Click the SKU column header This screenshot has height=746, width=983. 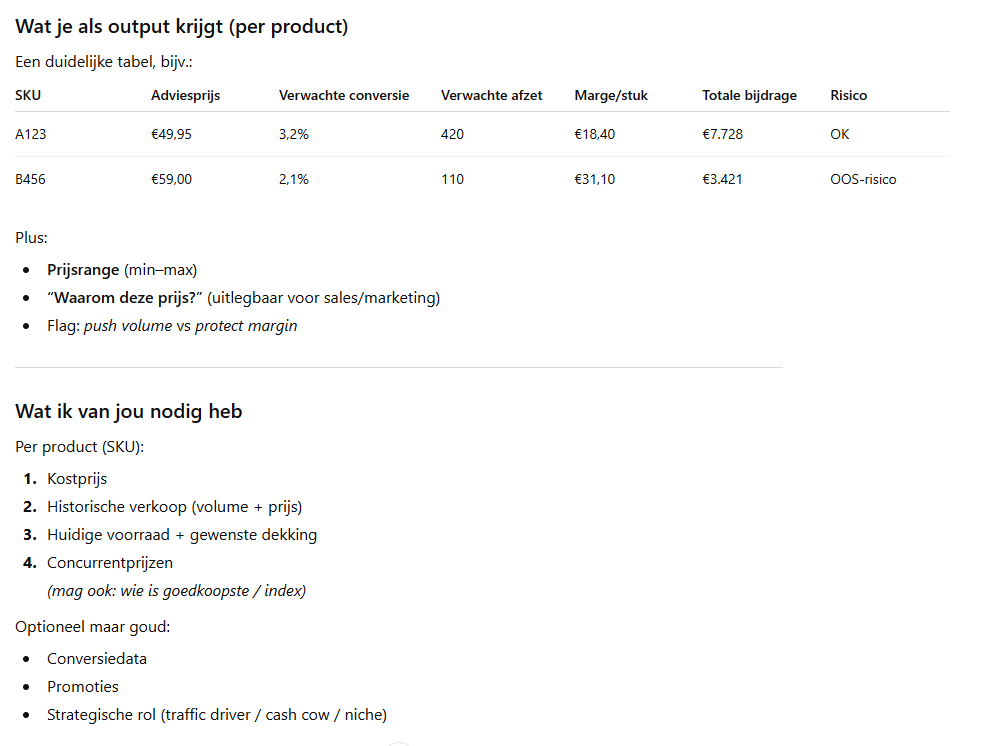tap(28, 96)
